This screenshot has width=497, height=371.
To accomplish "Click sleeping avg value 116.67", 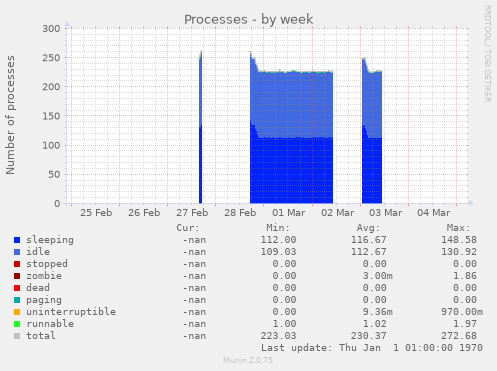I will pos(369,240).
